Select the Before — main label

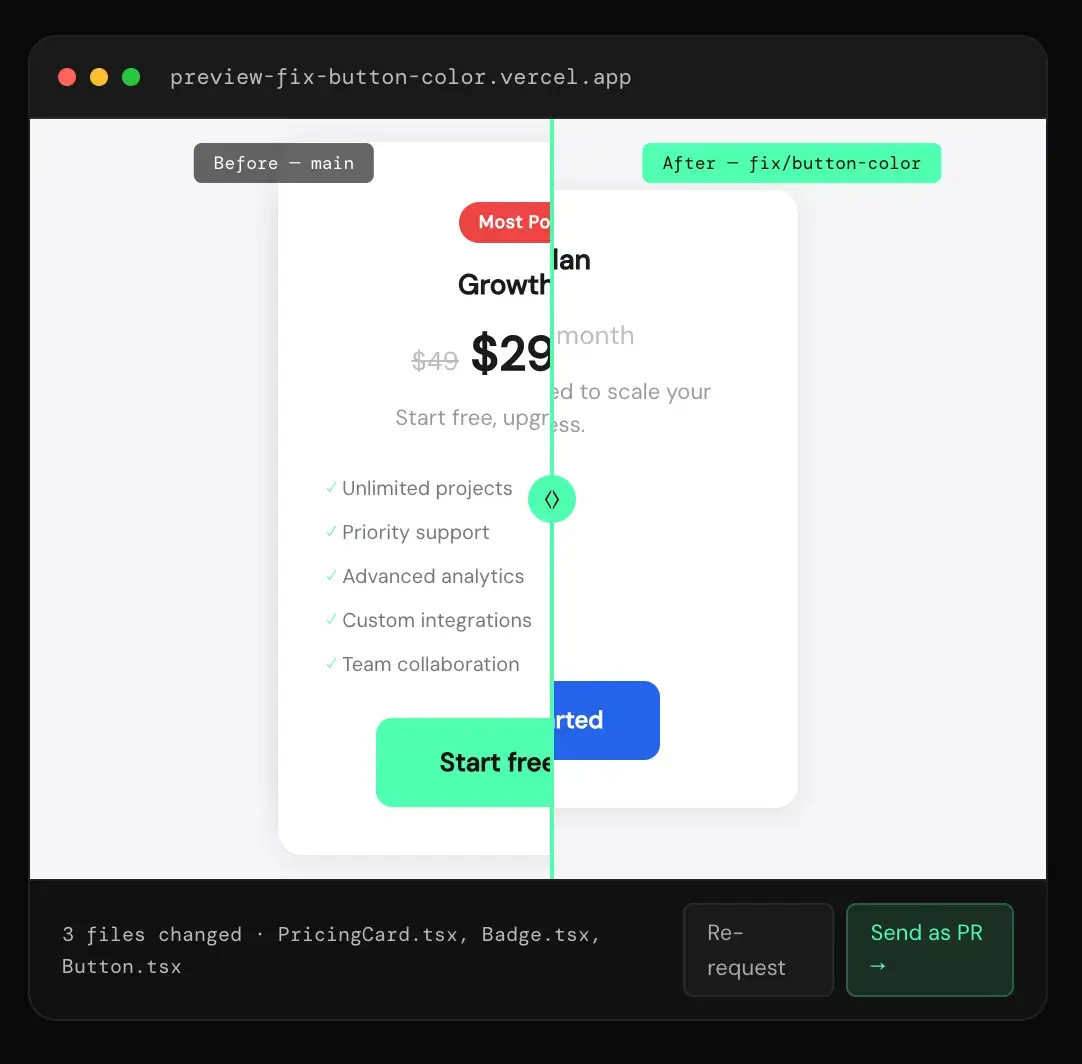tap(284, 163)
